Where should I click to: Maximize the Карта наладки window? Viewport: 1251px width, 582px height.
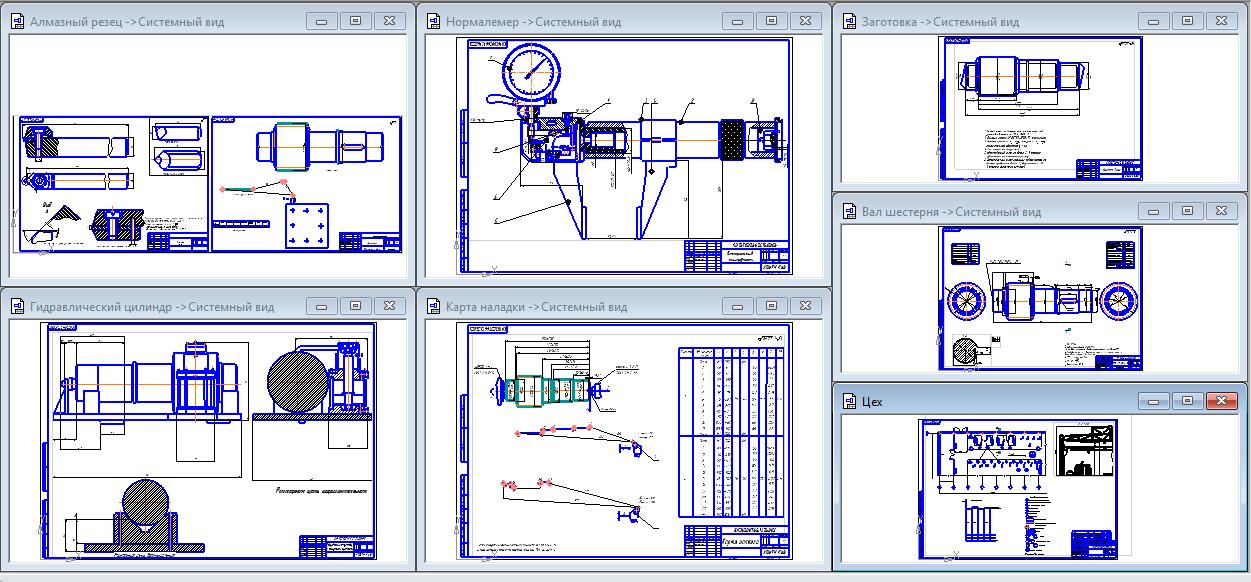click(x=771, y=306)
